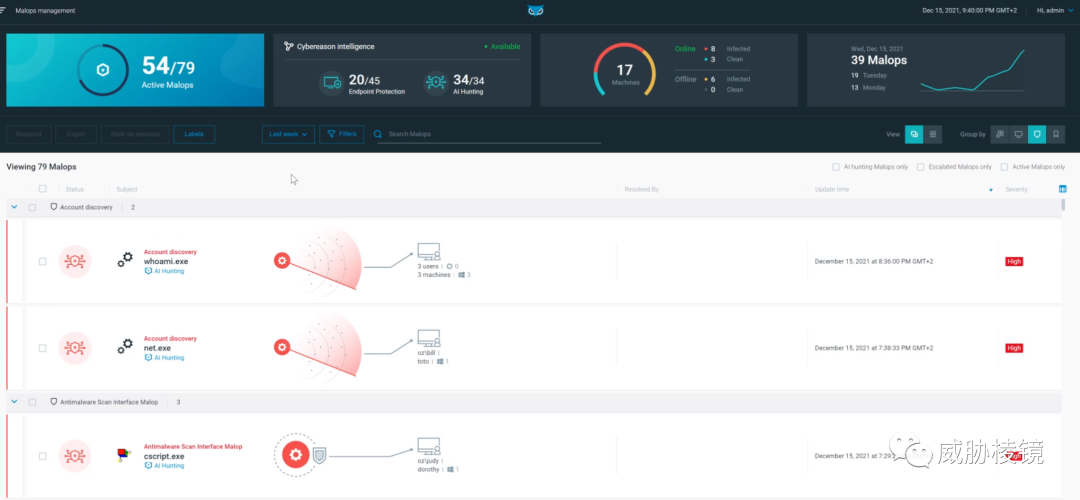Click the net.exe row status bug icon
This screenshot has width=1080, height=500.
[74, 348]
